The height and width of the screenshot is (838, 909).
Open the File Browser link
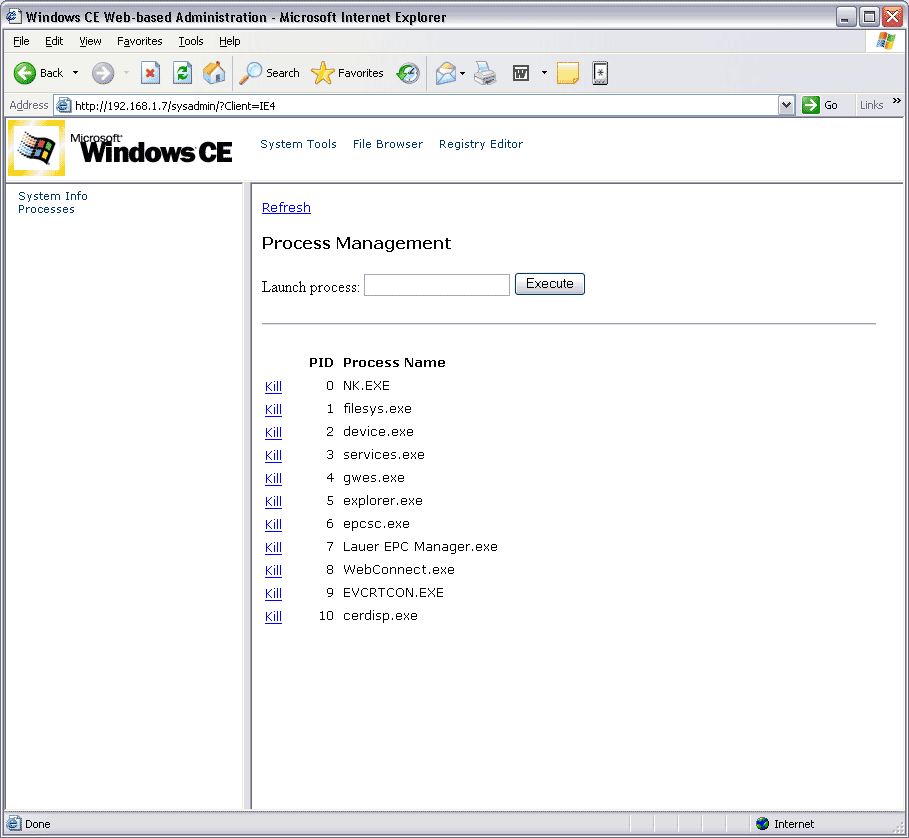click(388, 144)
